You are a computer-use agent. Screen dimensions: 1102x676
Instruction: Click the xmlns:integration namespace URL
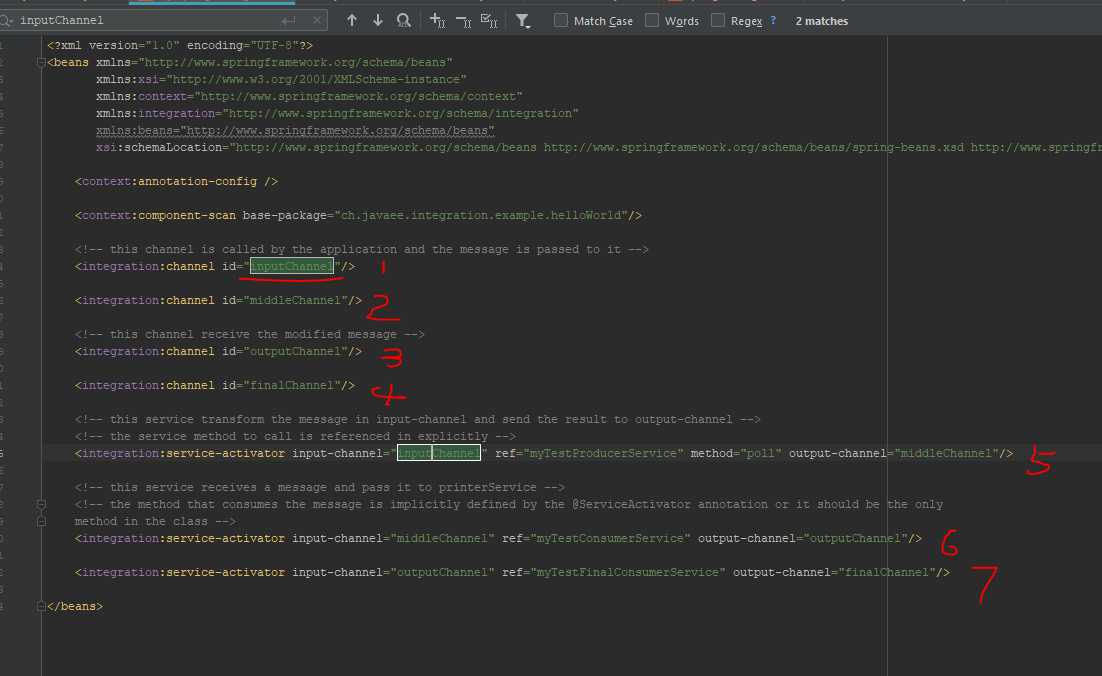click(x=401, y=113)
